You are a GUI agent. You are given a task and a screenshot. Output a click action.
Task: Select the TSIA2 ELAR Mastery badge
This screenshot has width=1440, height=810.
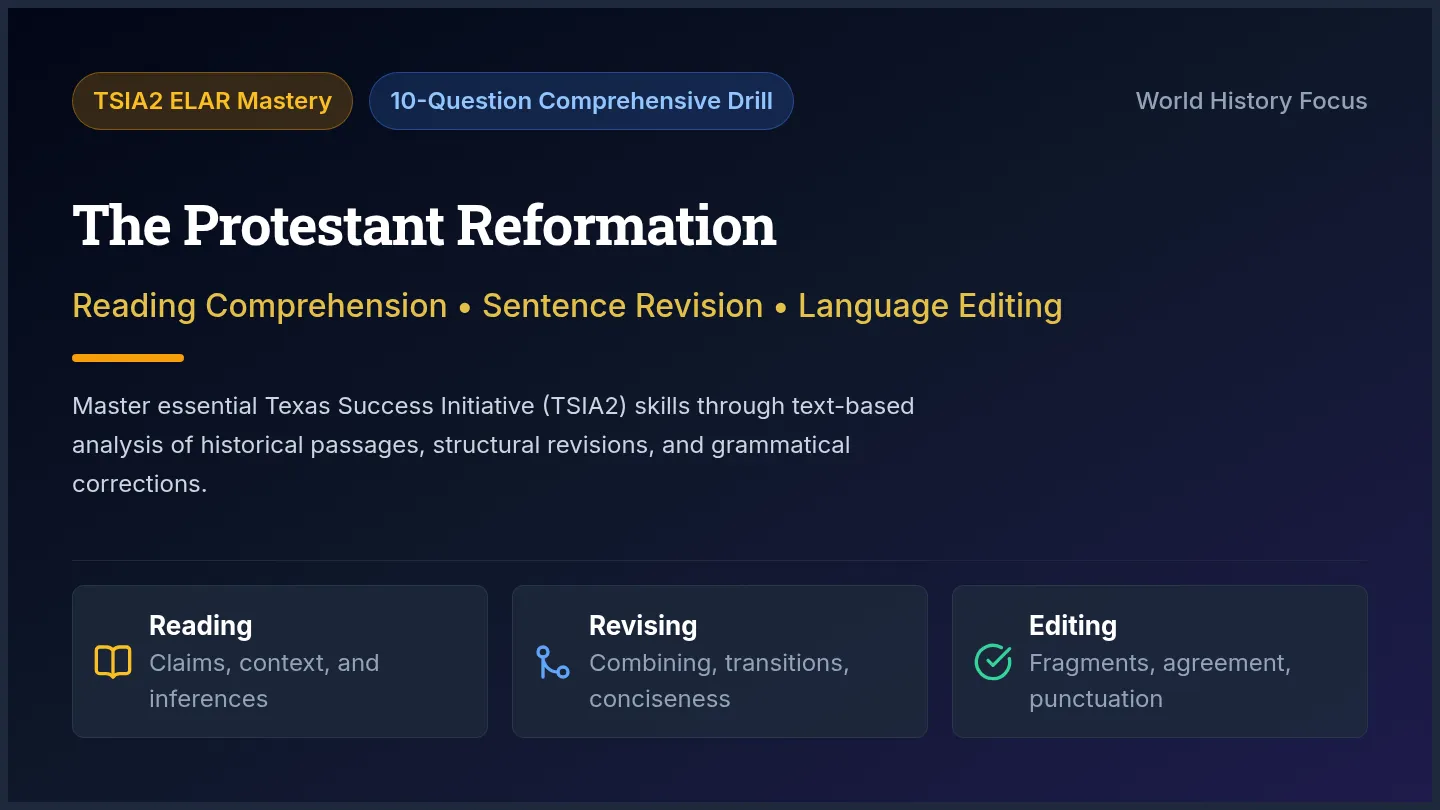click(x=212, y=101)
